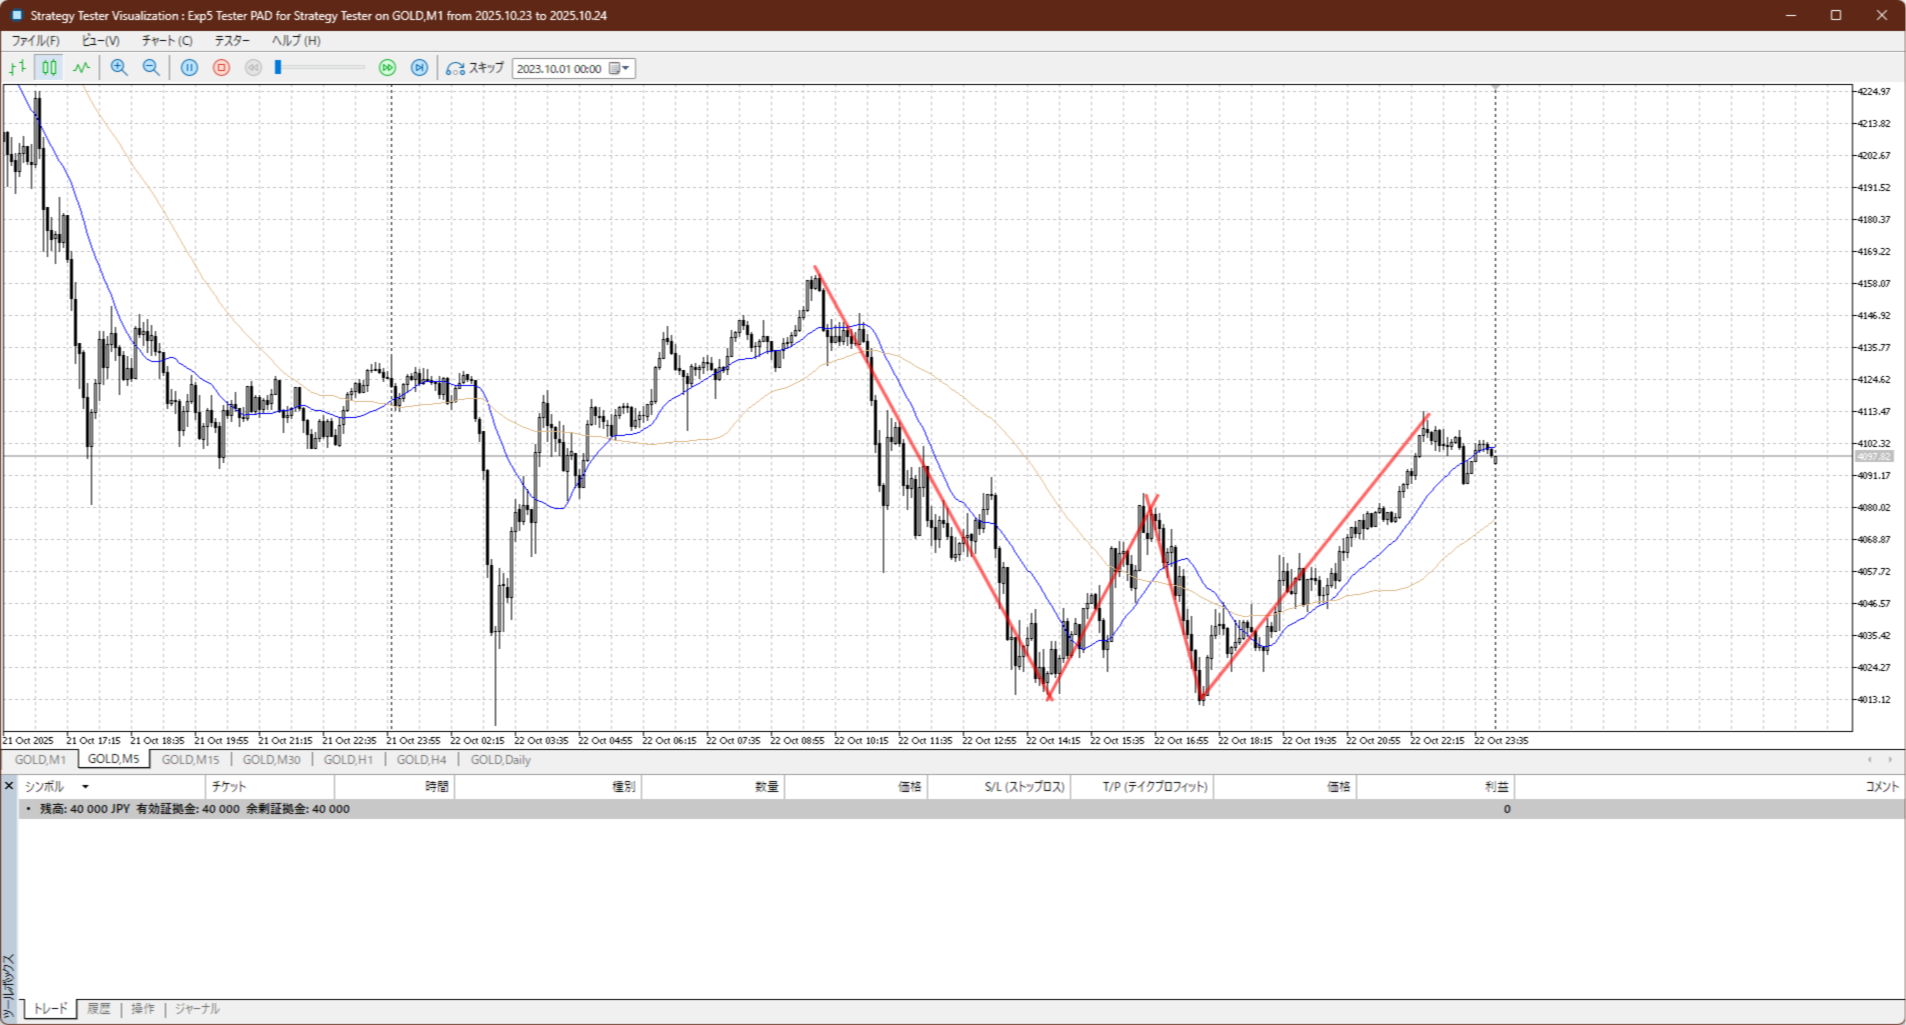This screenshot has height=1025, width=1906.
Task: Pause the strategy tester visualization
Action: [189, 68]
